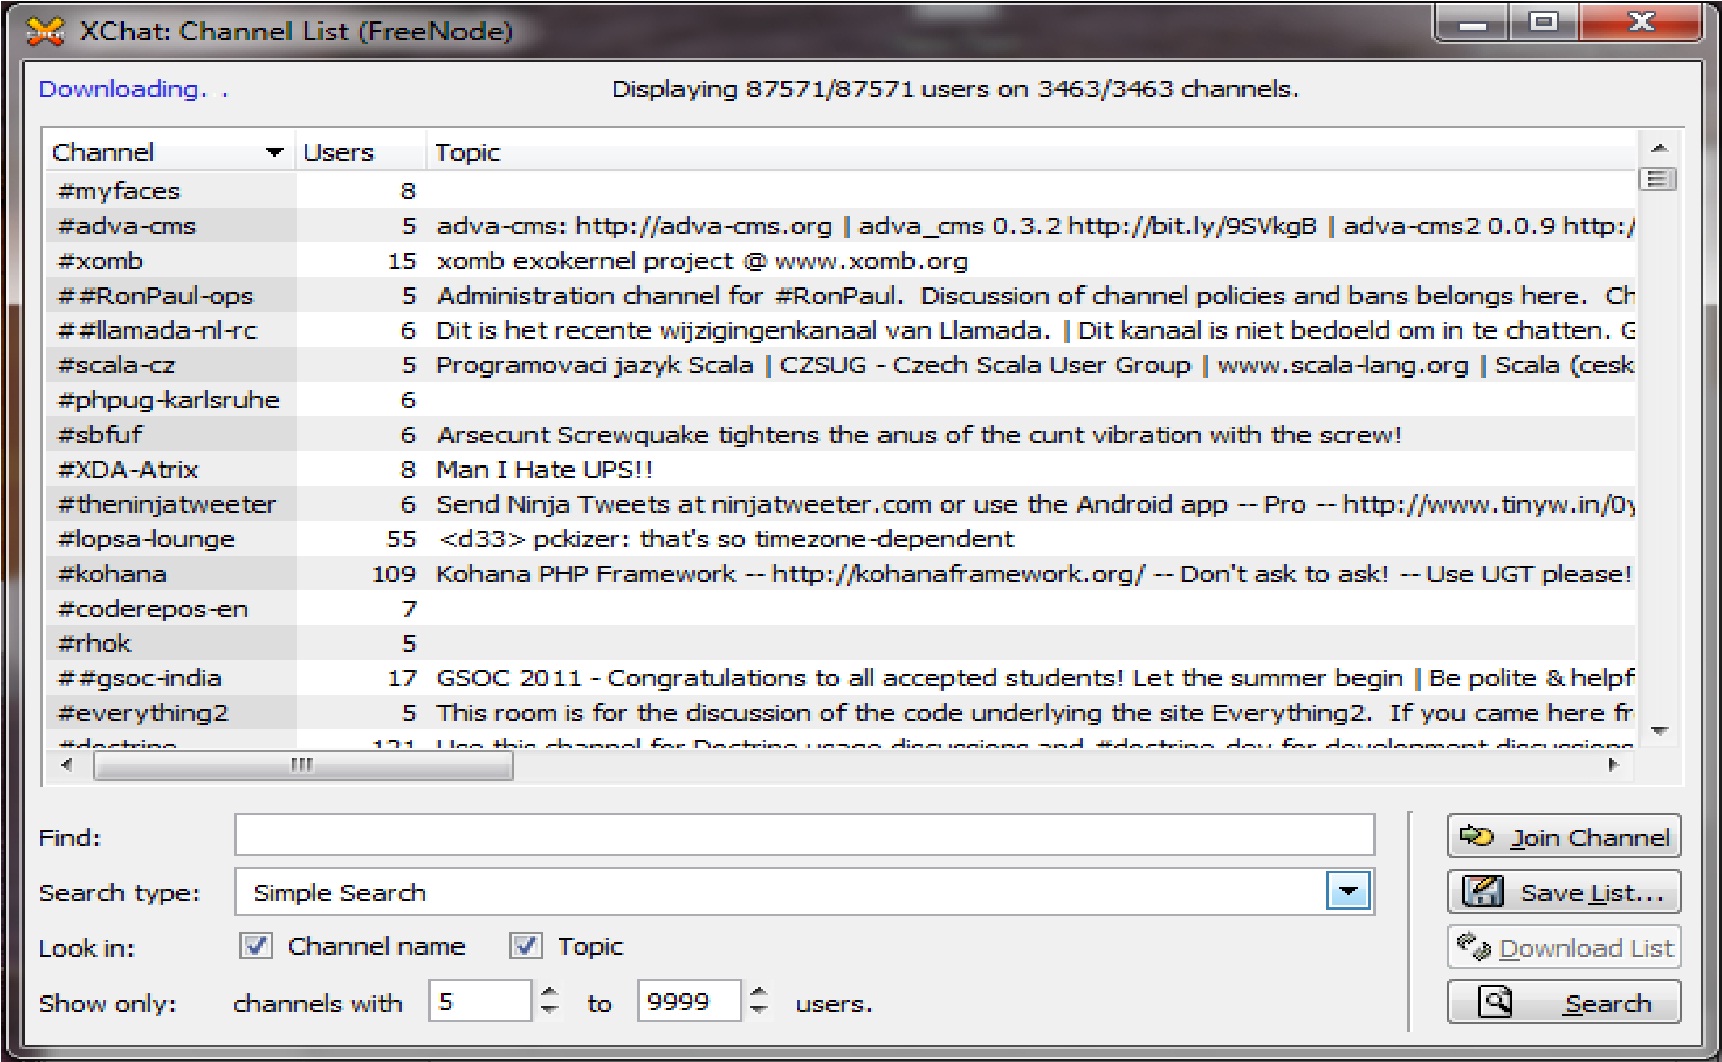The height and width of the screenshot is (1062, 1722).
Task: Open the Search type dropdown arrow
Action: tap(1349, 891)
